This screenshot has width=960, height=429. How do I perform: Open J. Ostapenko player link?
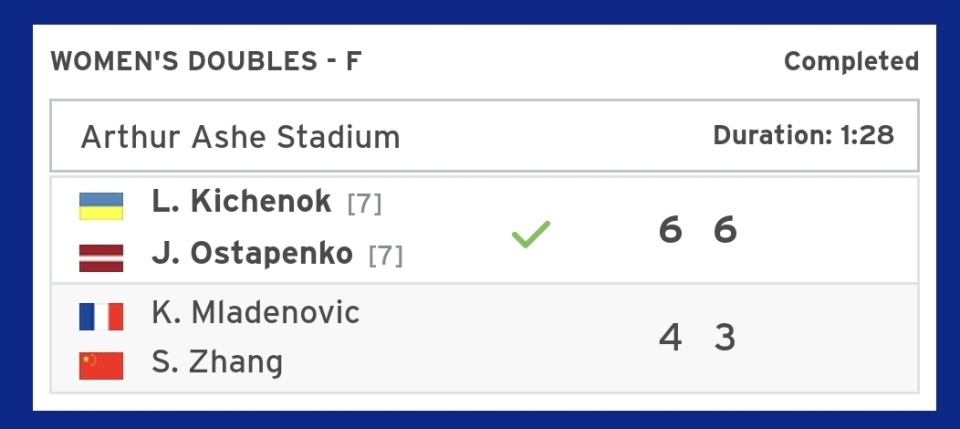coord(252,253)
